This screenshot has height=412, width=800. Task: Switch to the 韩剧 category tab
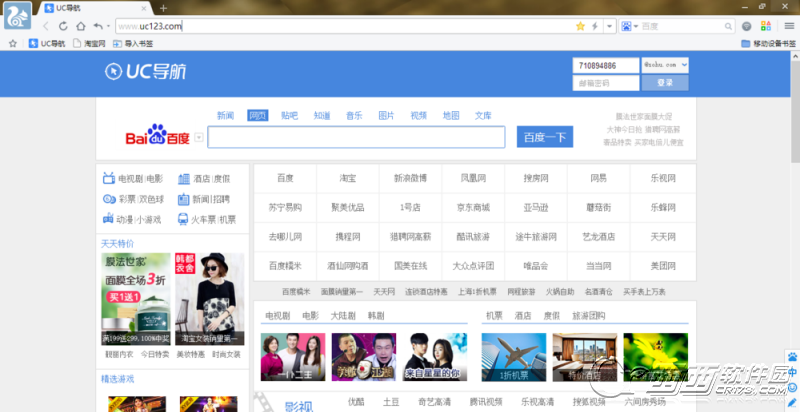coord(376,316)
